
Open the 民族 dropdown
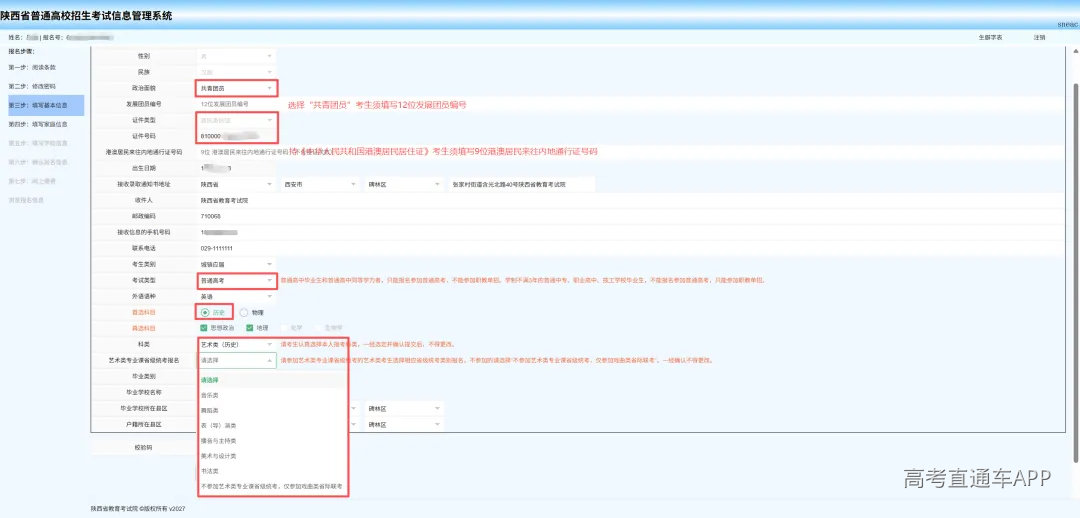[236, 72]
